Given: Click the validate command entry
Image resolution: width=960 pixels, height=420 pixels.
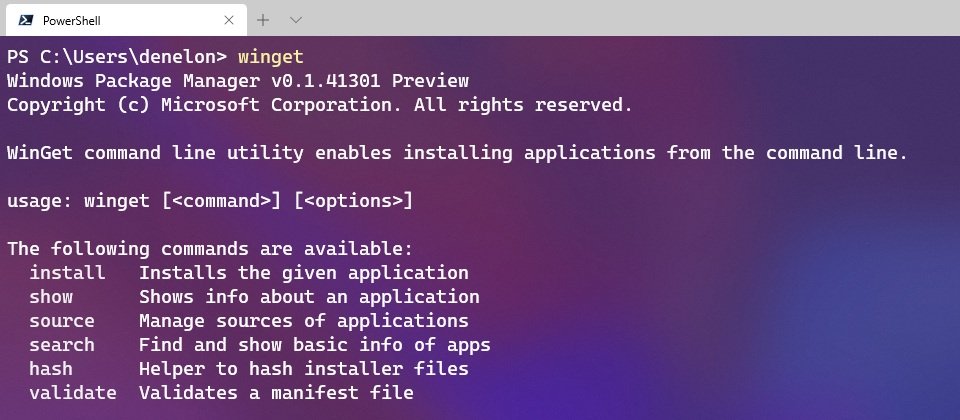Looking at the screenshot, I should 73,392.
